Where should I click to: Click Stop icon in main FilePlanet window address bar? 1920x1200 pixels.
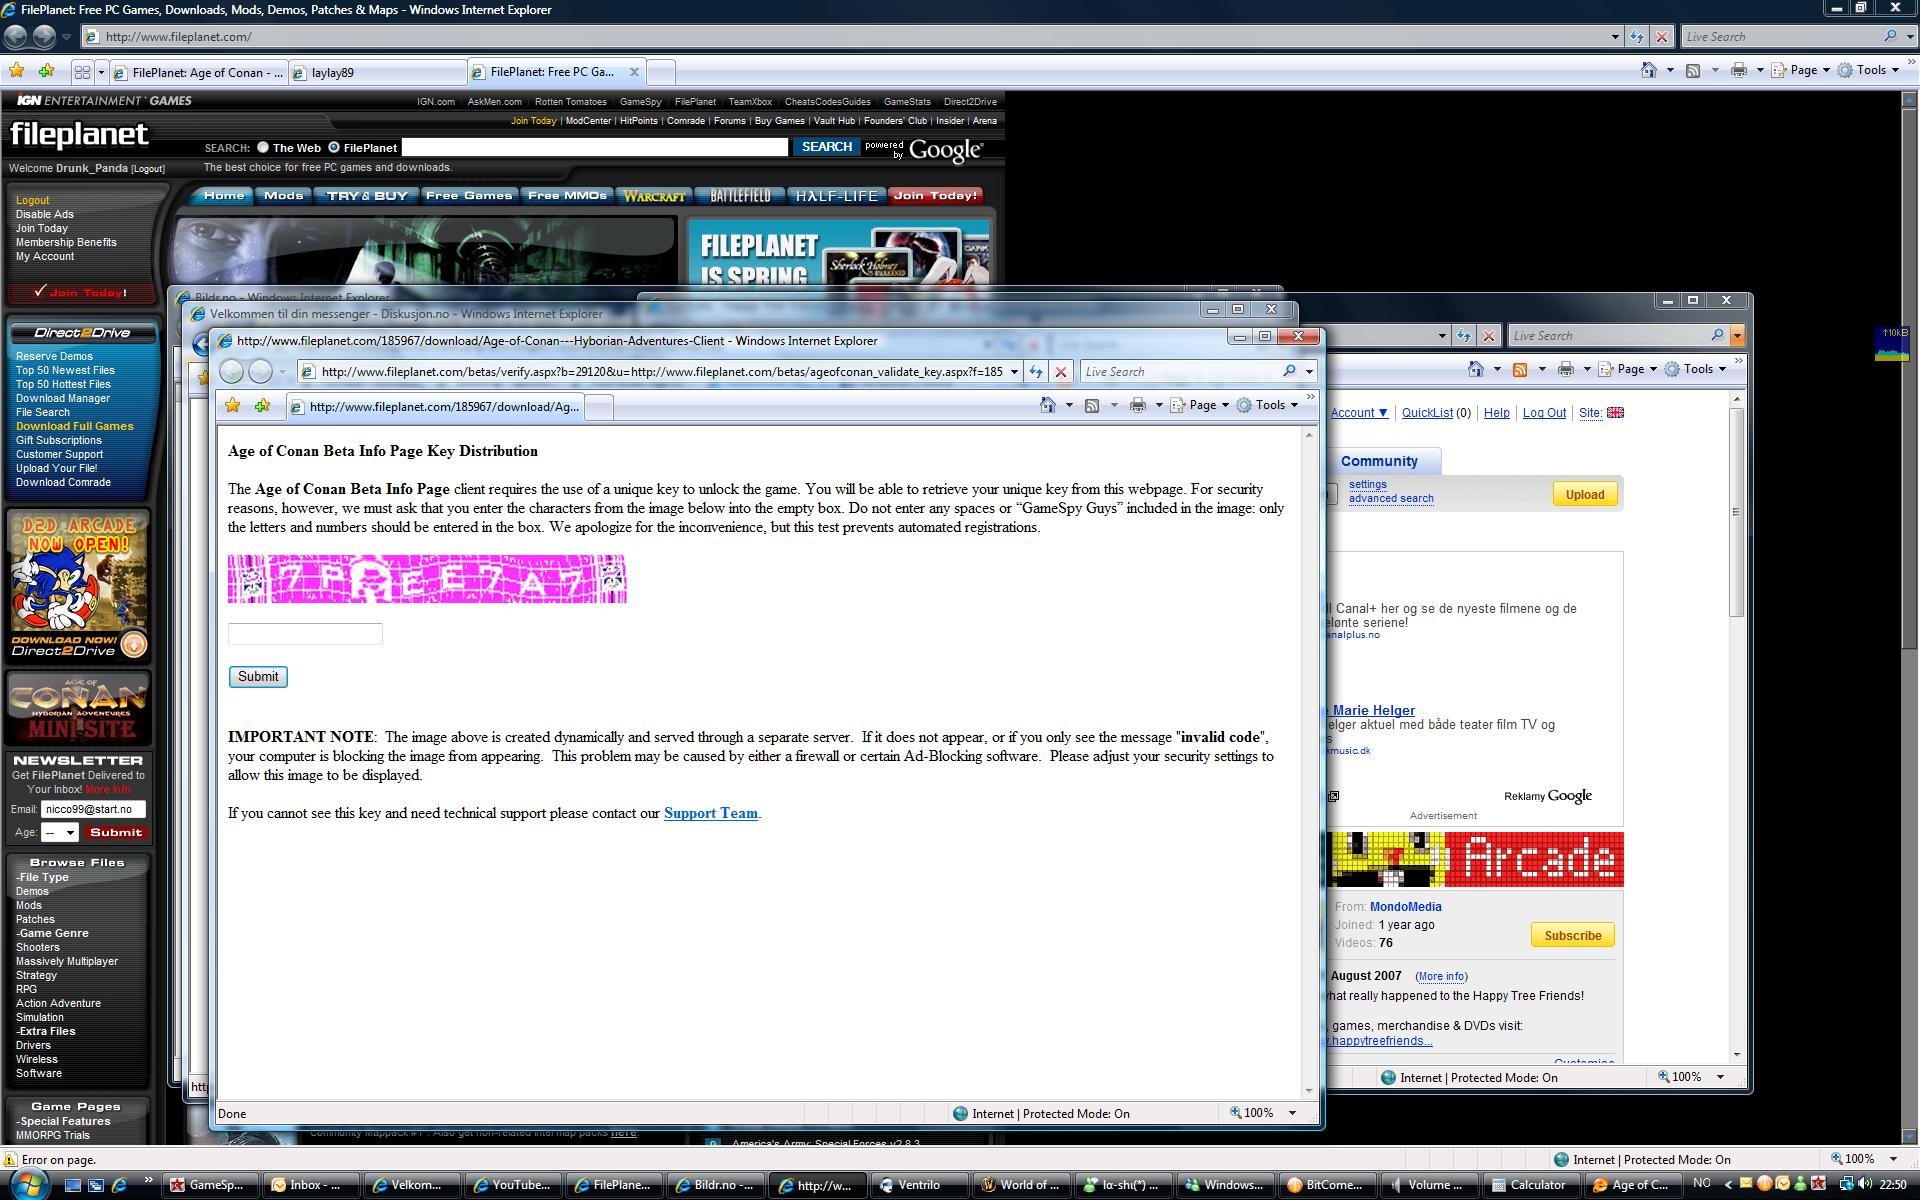click(1662, 37)
